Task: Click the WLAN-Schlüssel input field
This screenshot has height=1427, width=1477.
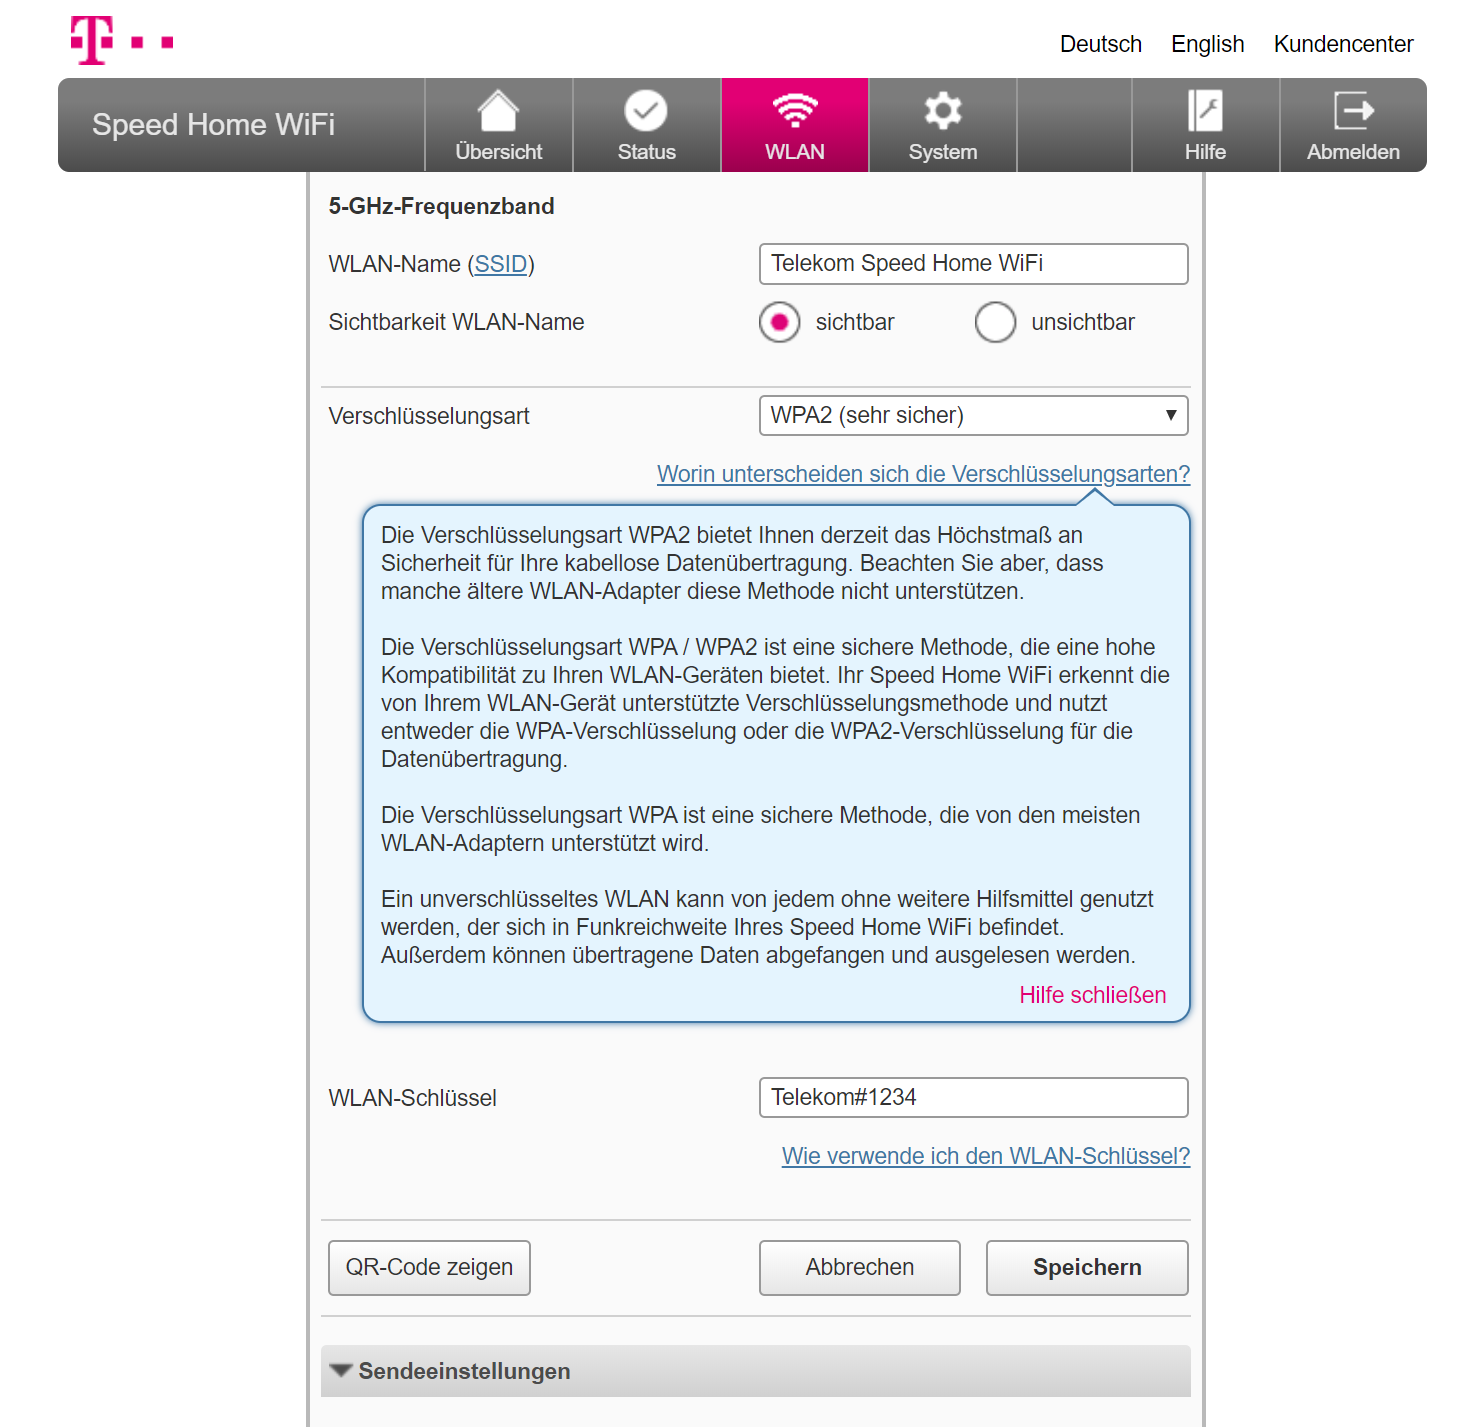Action: (x=973, y=1097)
